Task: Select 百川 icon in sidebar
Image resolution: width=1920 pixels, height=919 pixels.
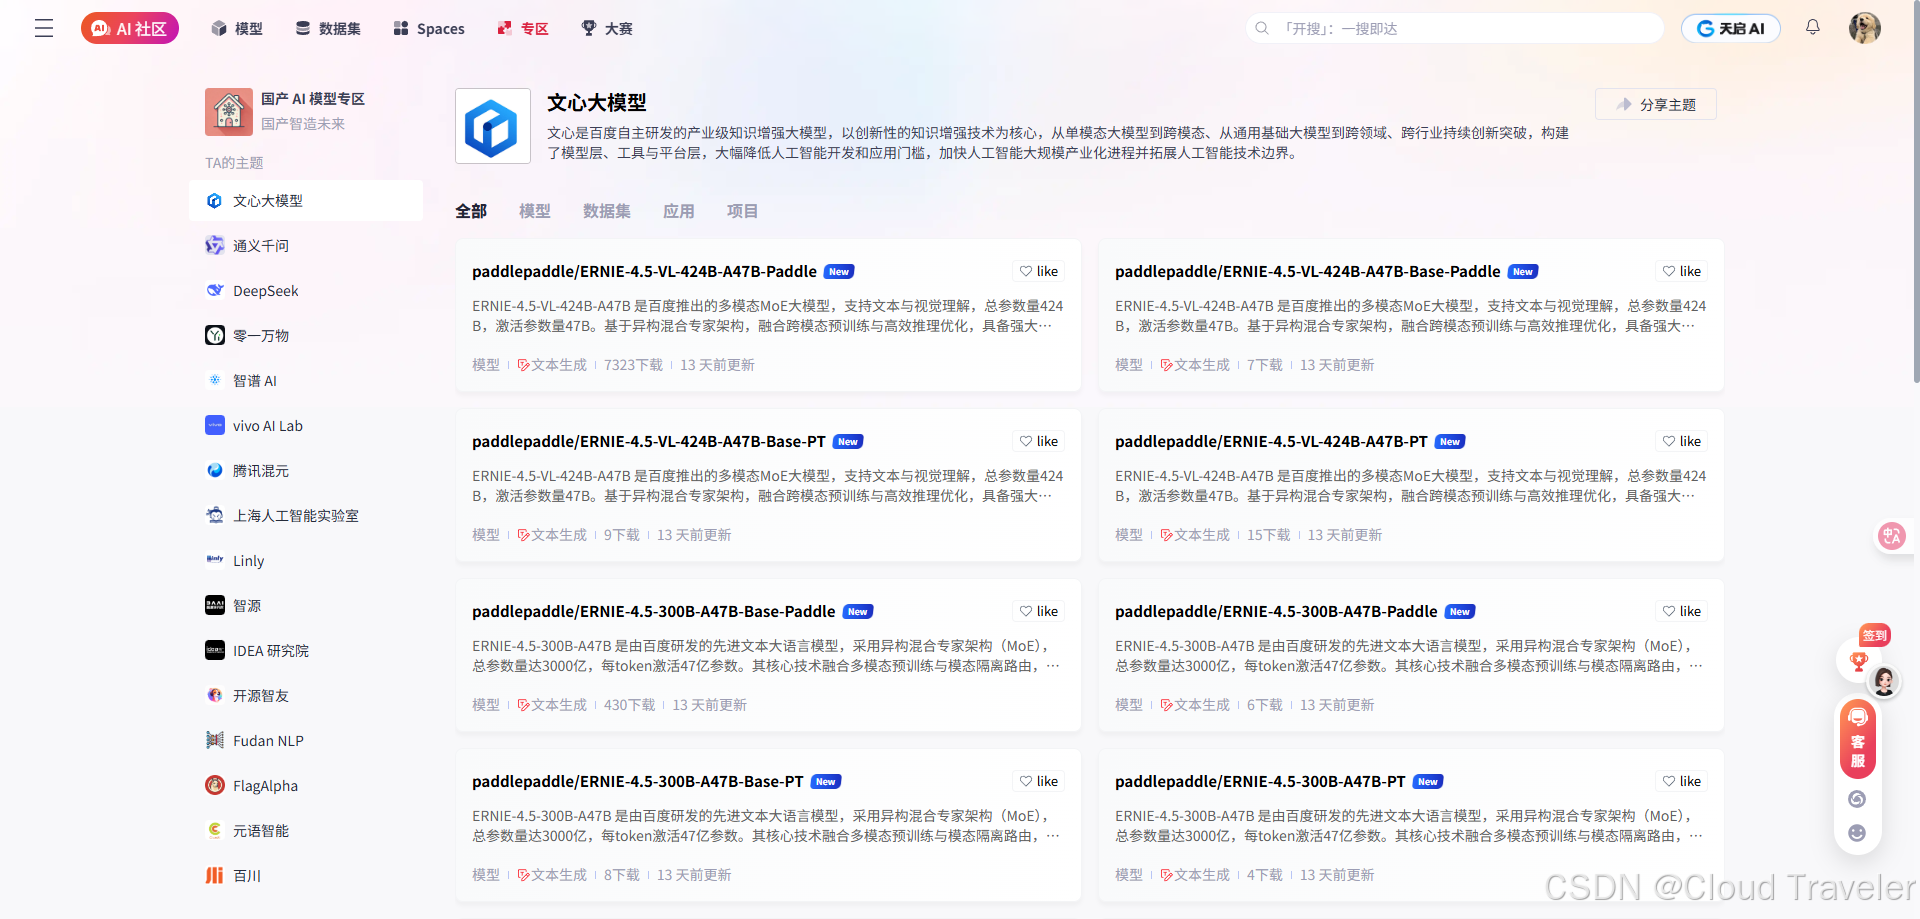Action: click(x=215, y=875)
